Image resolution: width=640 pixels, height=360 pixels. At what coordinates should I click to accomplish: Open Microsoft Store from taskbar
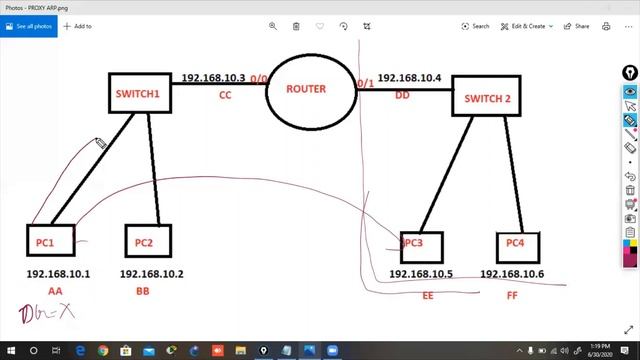pos(126,351)
